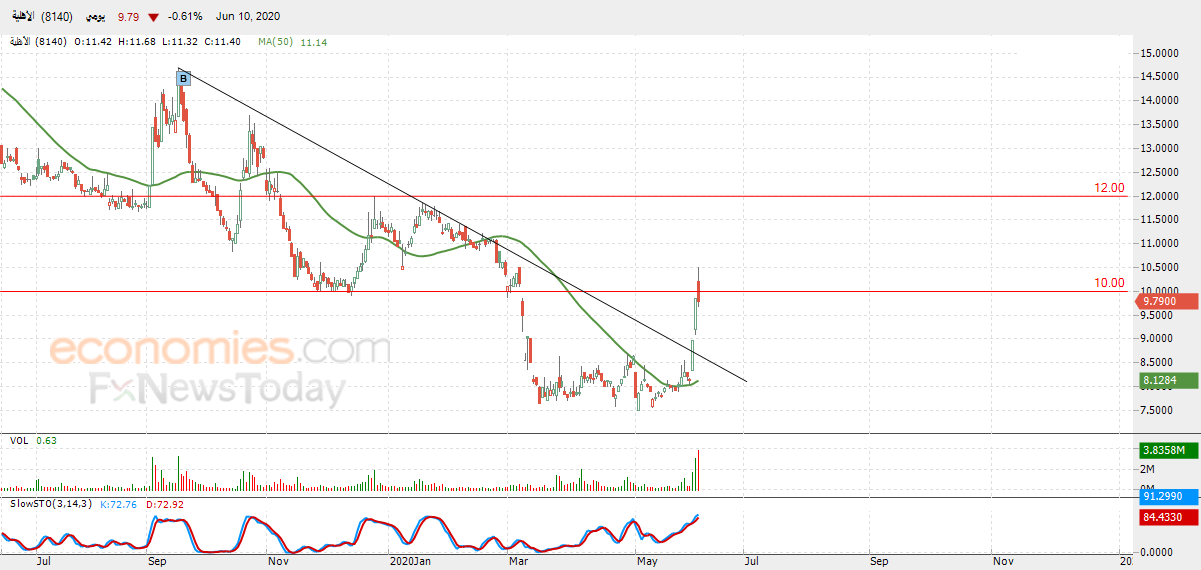Viewport: 1201px width, 570px height.
Task: Click the red 12.00 resistance line label
Action: point(1109,188)
